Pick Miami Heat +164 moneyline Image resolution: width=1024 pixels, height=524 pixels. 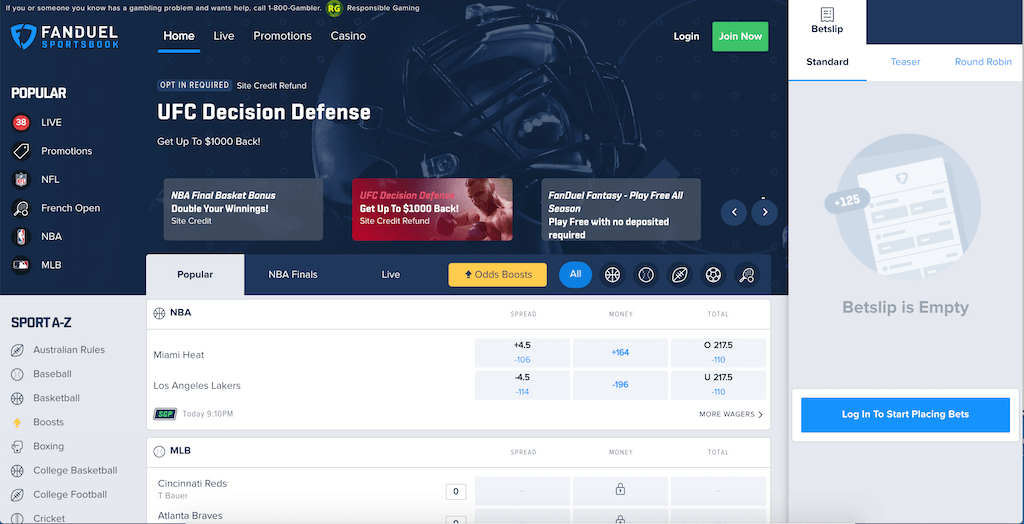click(620, 353)
